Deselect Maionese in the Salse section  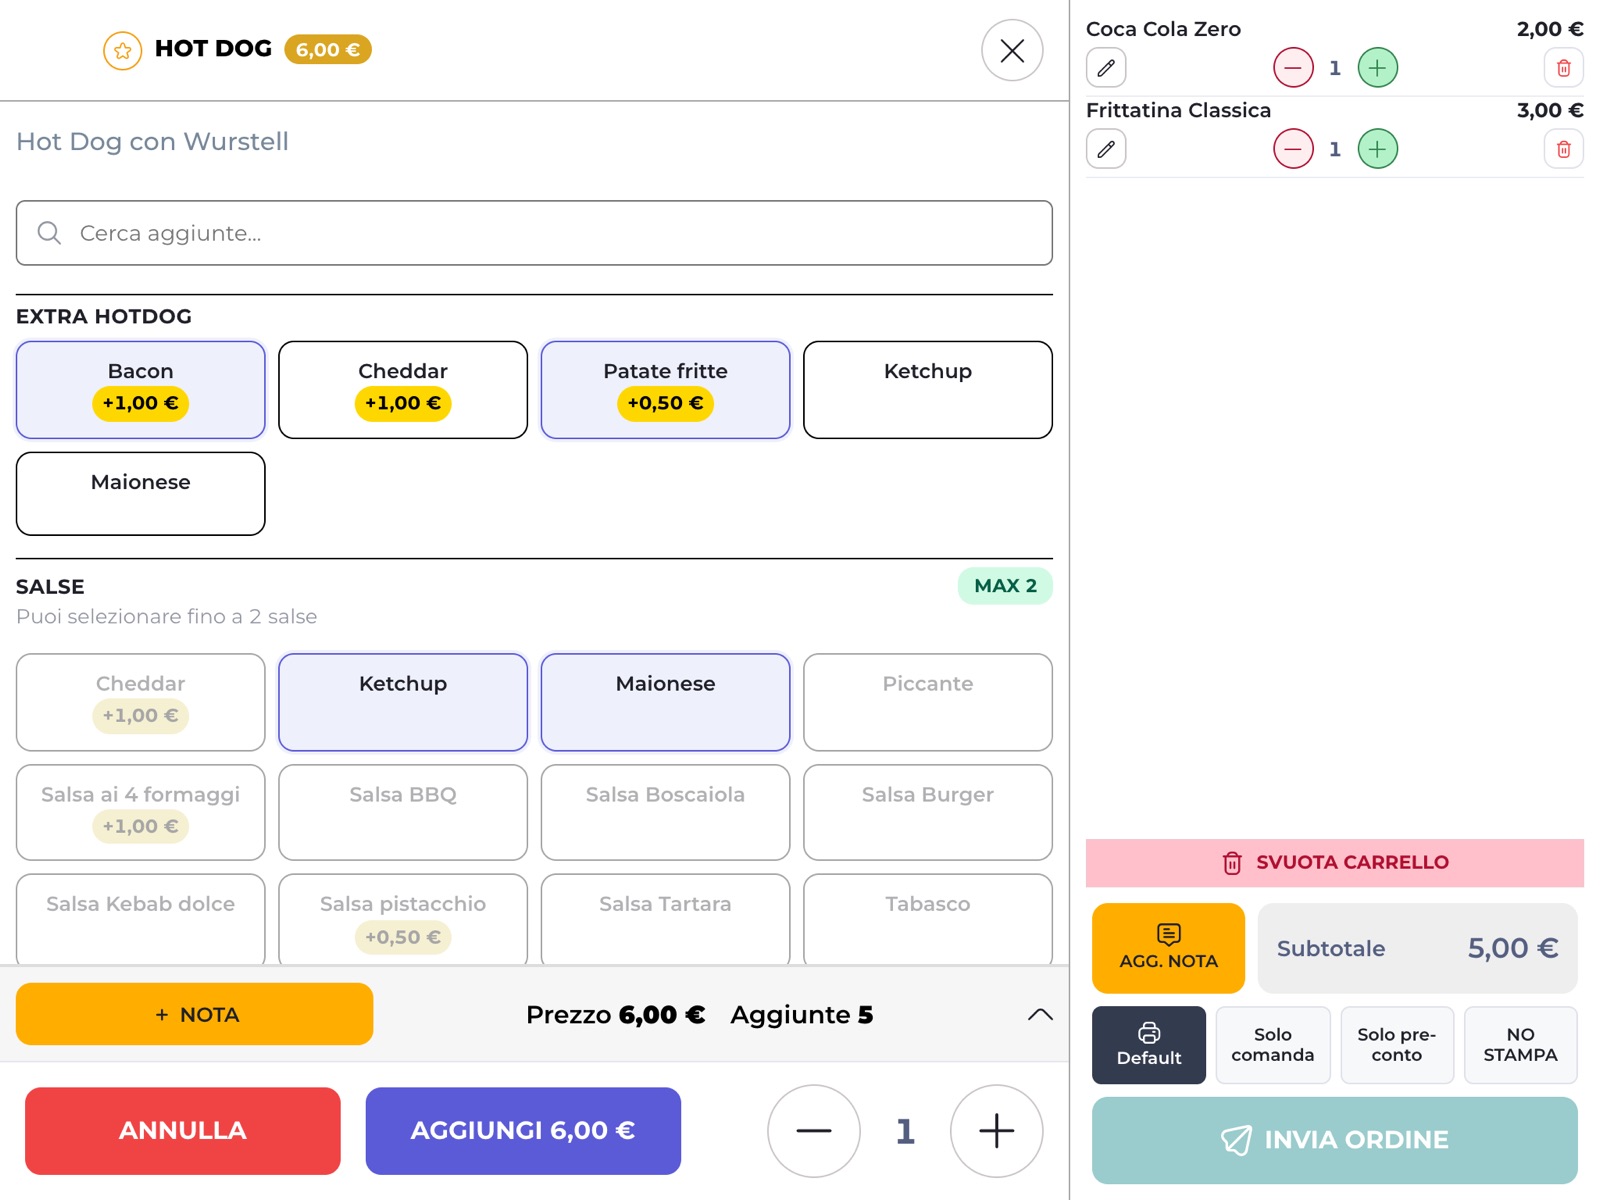click(666, 702)
